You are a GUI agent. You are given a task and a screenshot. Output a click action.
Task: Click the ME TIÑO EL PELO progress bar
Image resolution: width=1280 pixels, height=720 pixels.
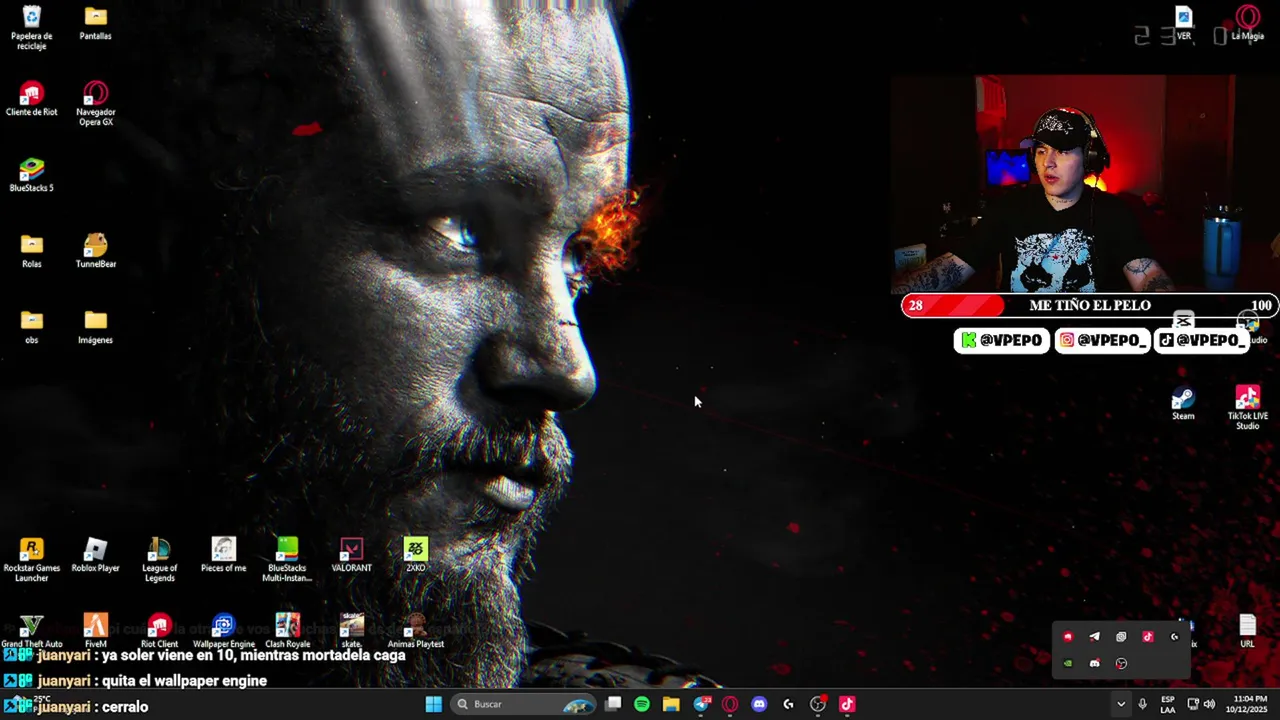point(1089,305)
